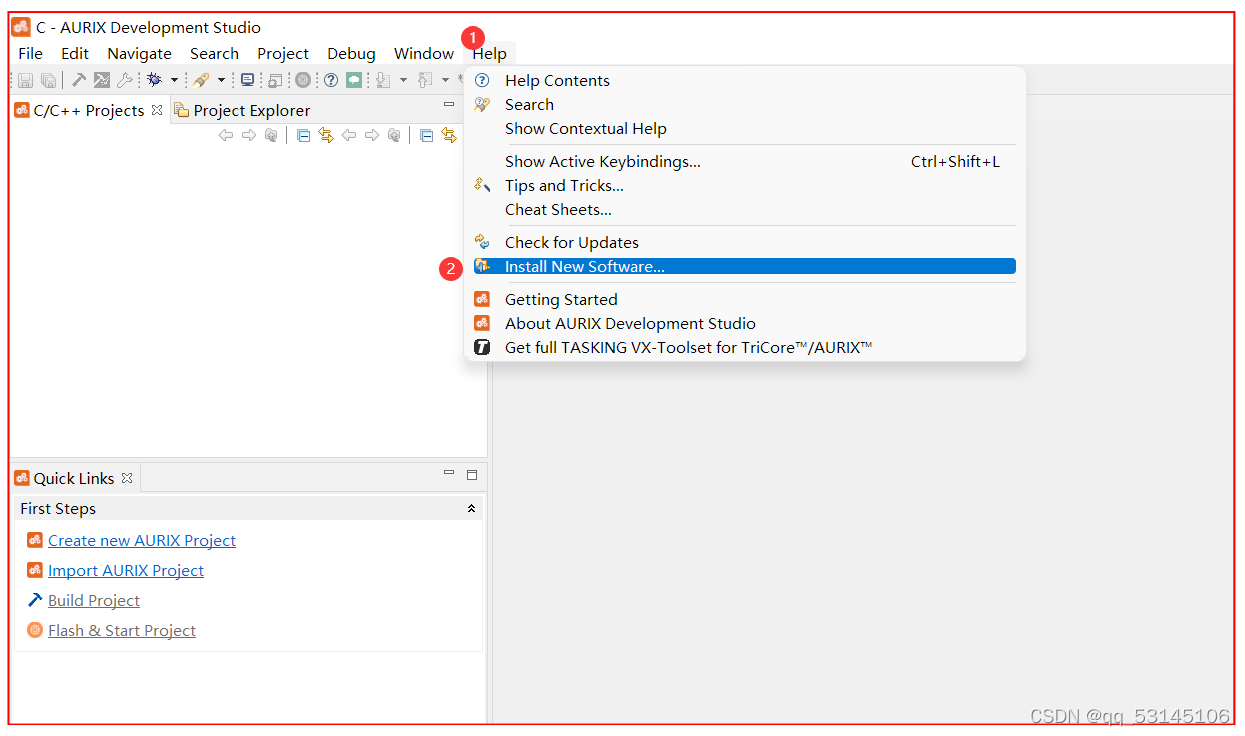
Task: Click the AURIX icon in the title bar
Action: tap(21, 27)
